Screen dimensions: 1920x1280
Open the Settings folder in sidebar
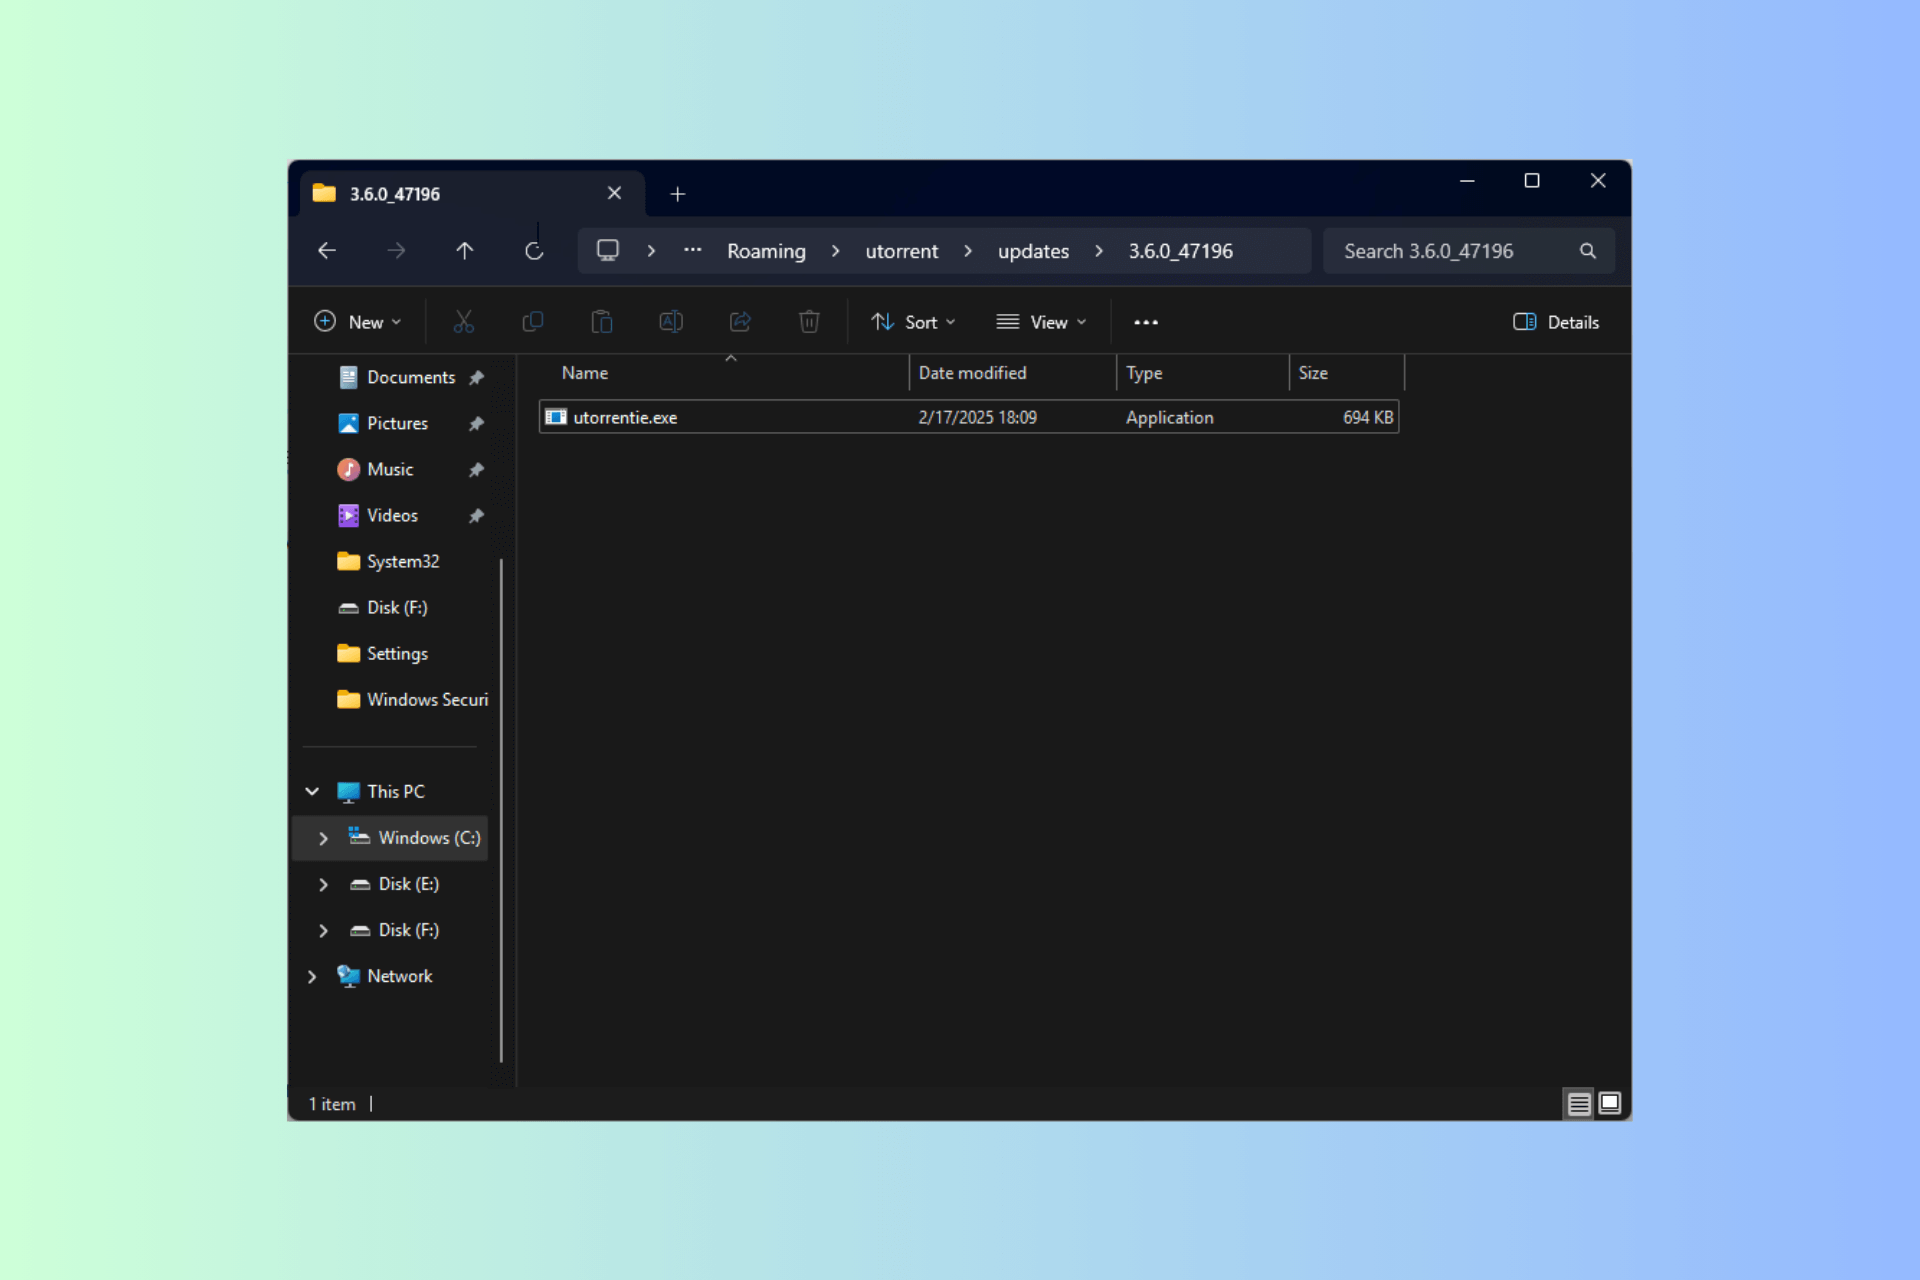397,653
